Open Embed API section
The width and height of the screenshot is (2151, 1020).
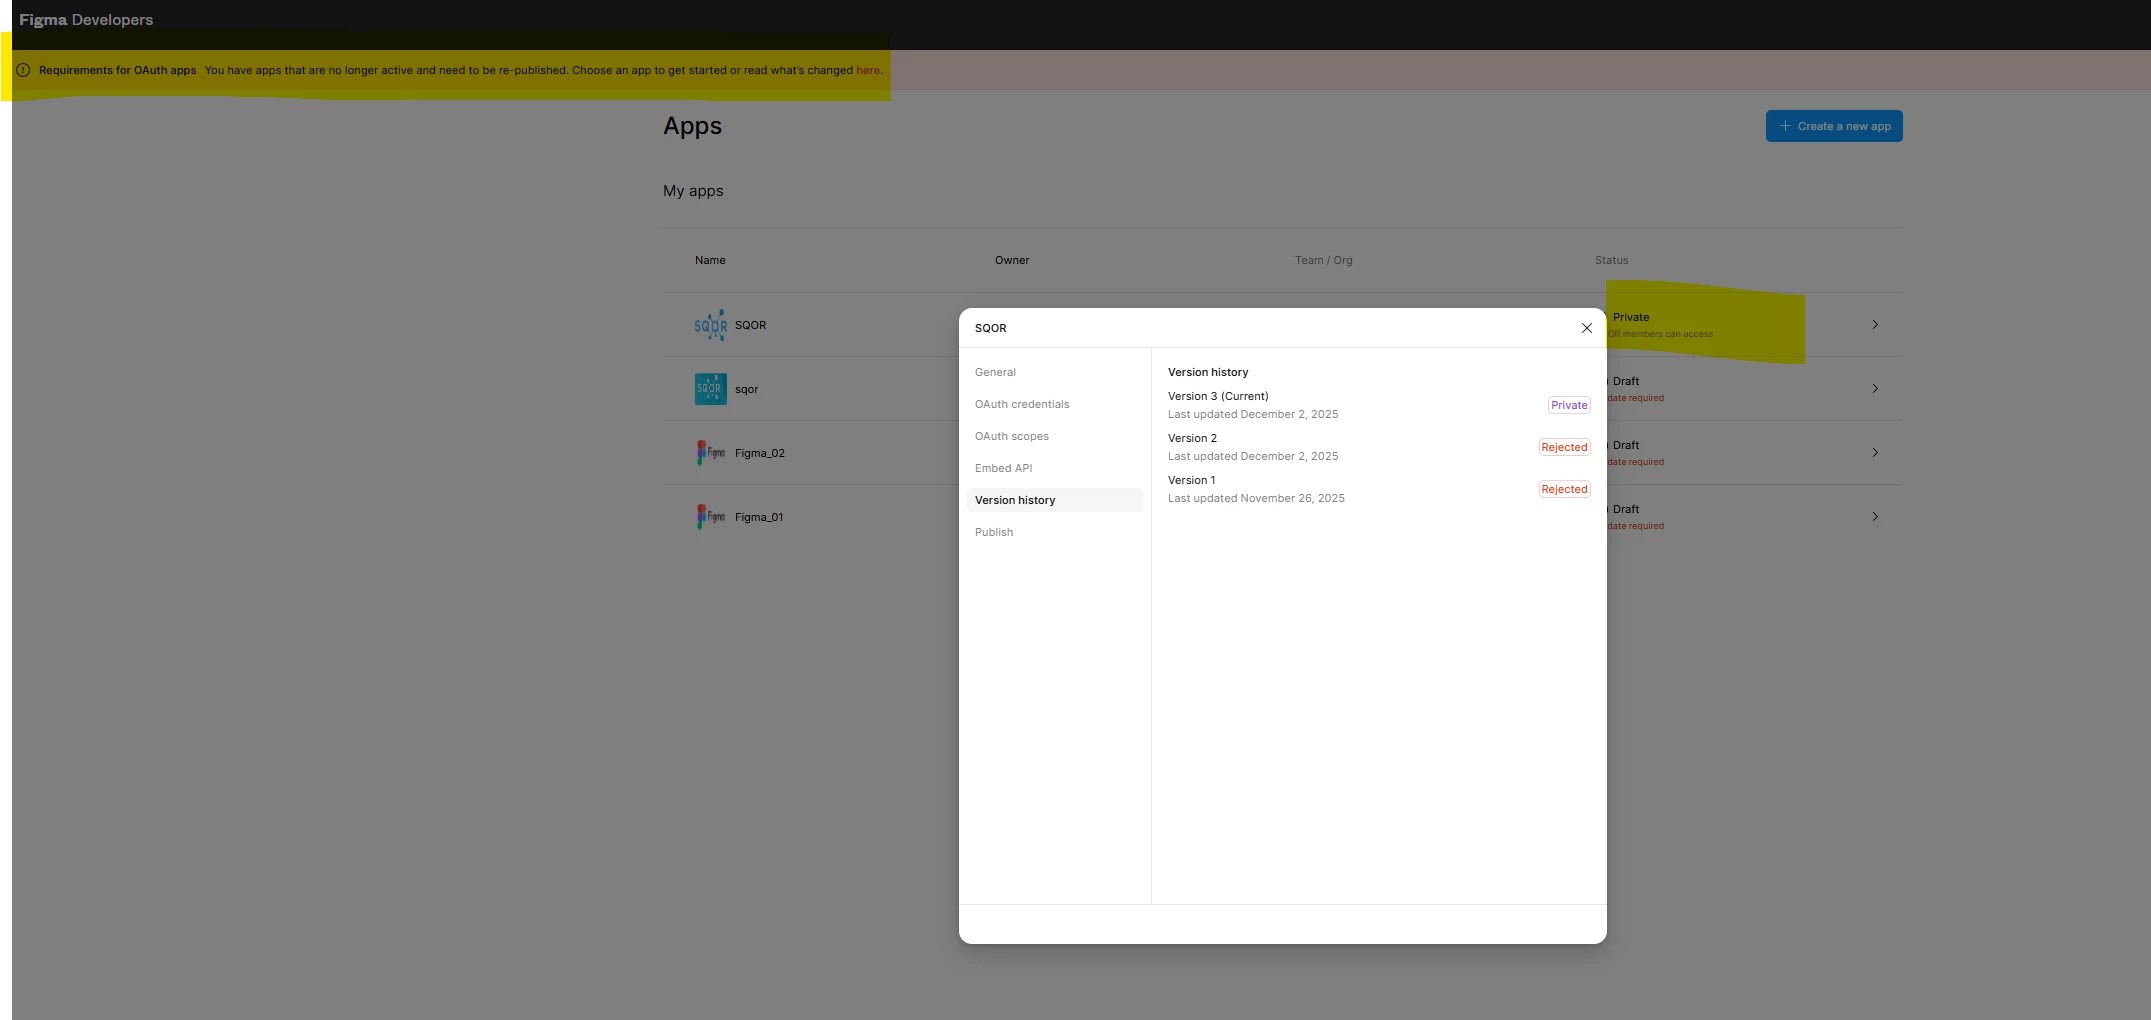1054,468
